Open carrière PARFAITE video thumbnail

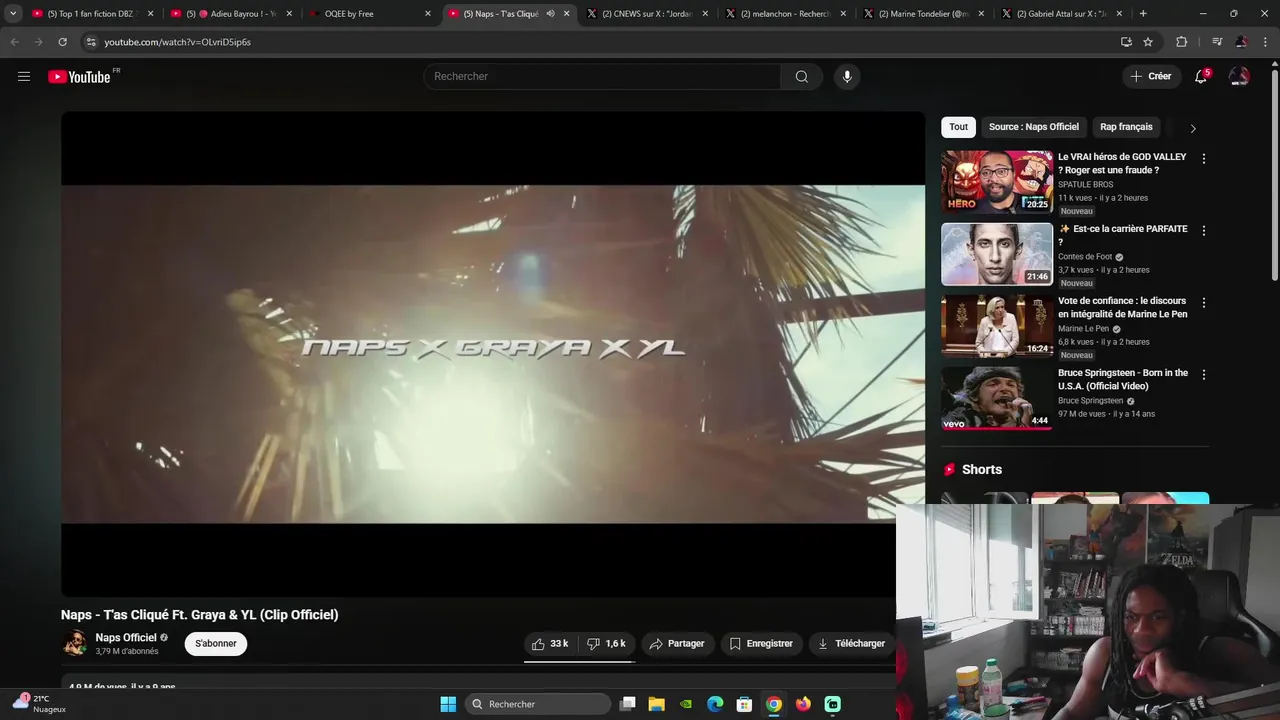[997, 253]
